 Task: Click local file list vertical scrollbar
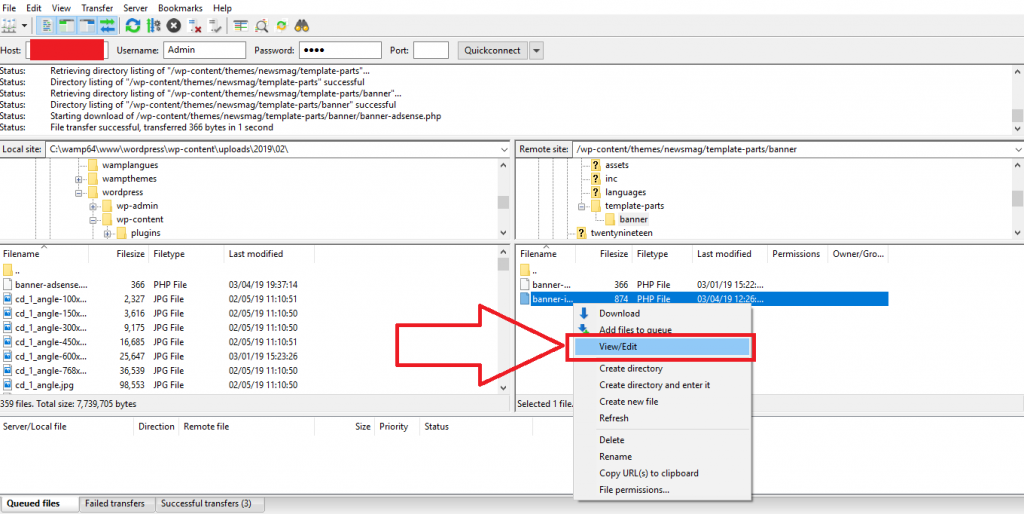tap(502, 322)
